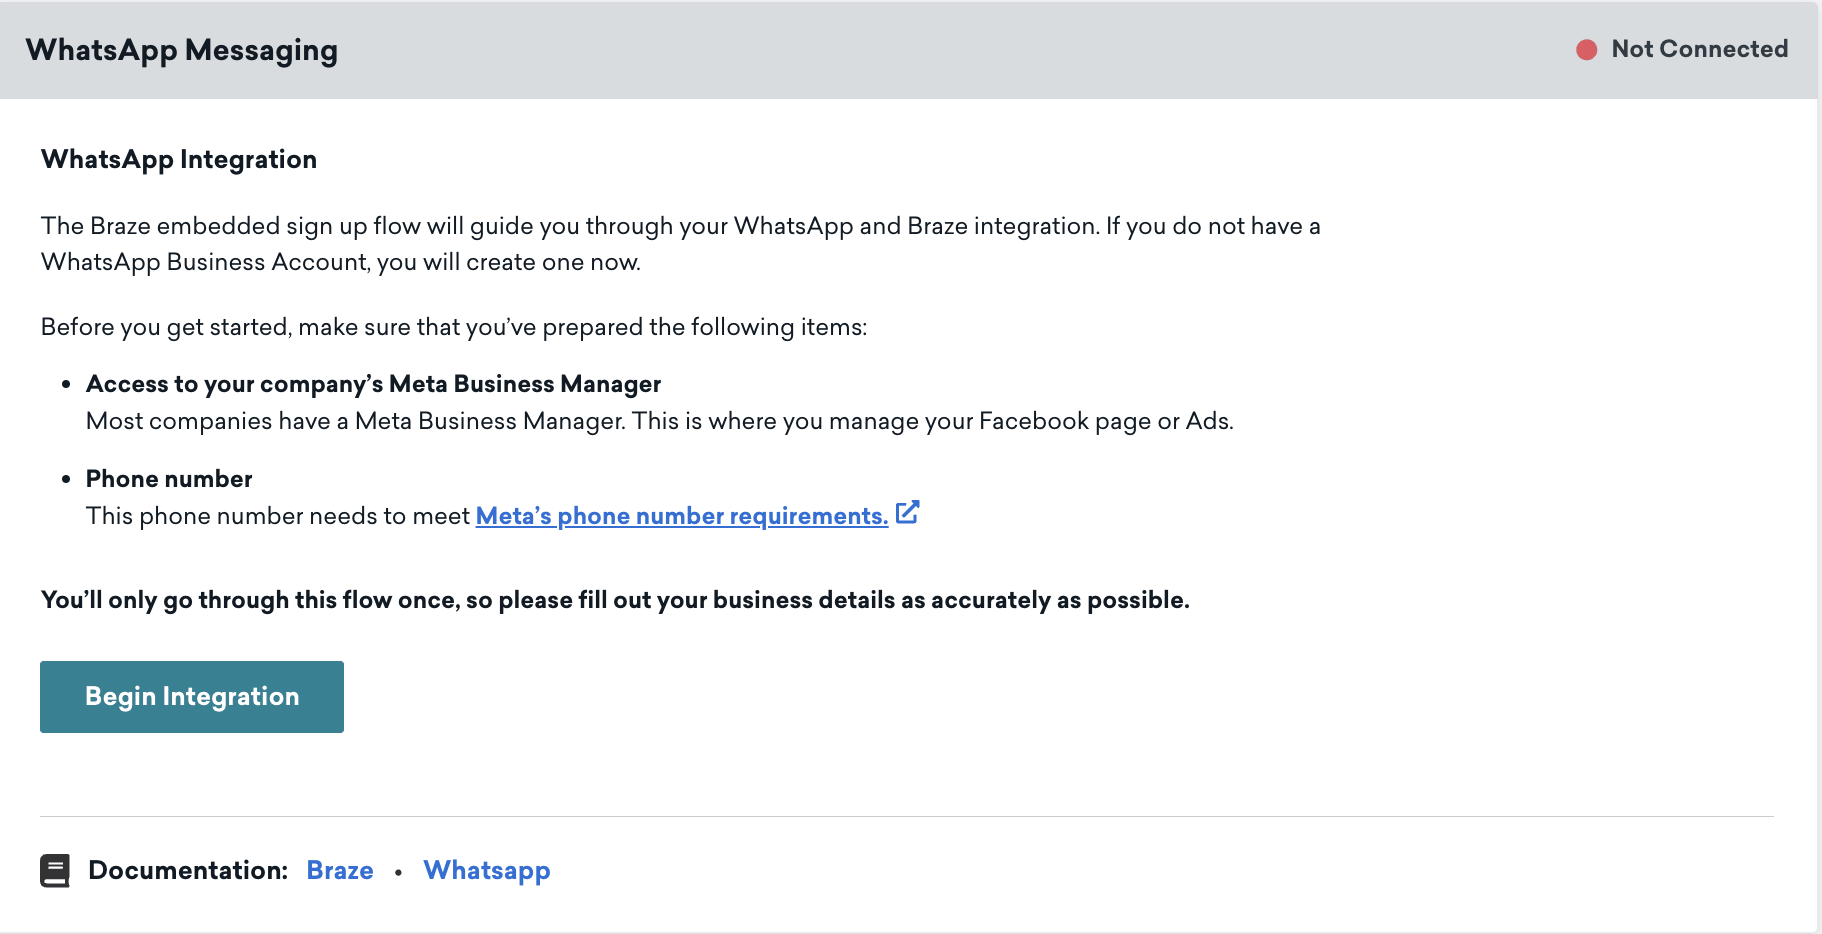Click the Meta Business Manager access heading
Screen dimensions: 1822x934
pos(373,384)
